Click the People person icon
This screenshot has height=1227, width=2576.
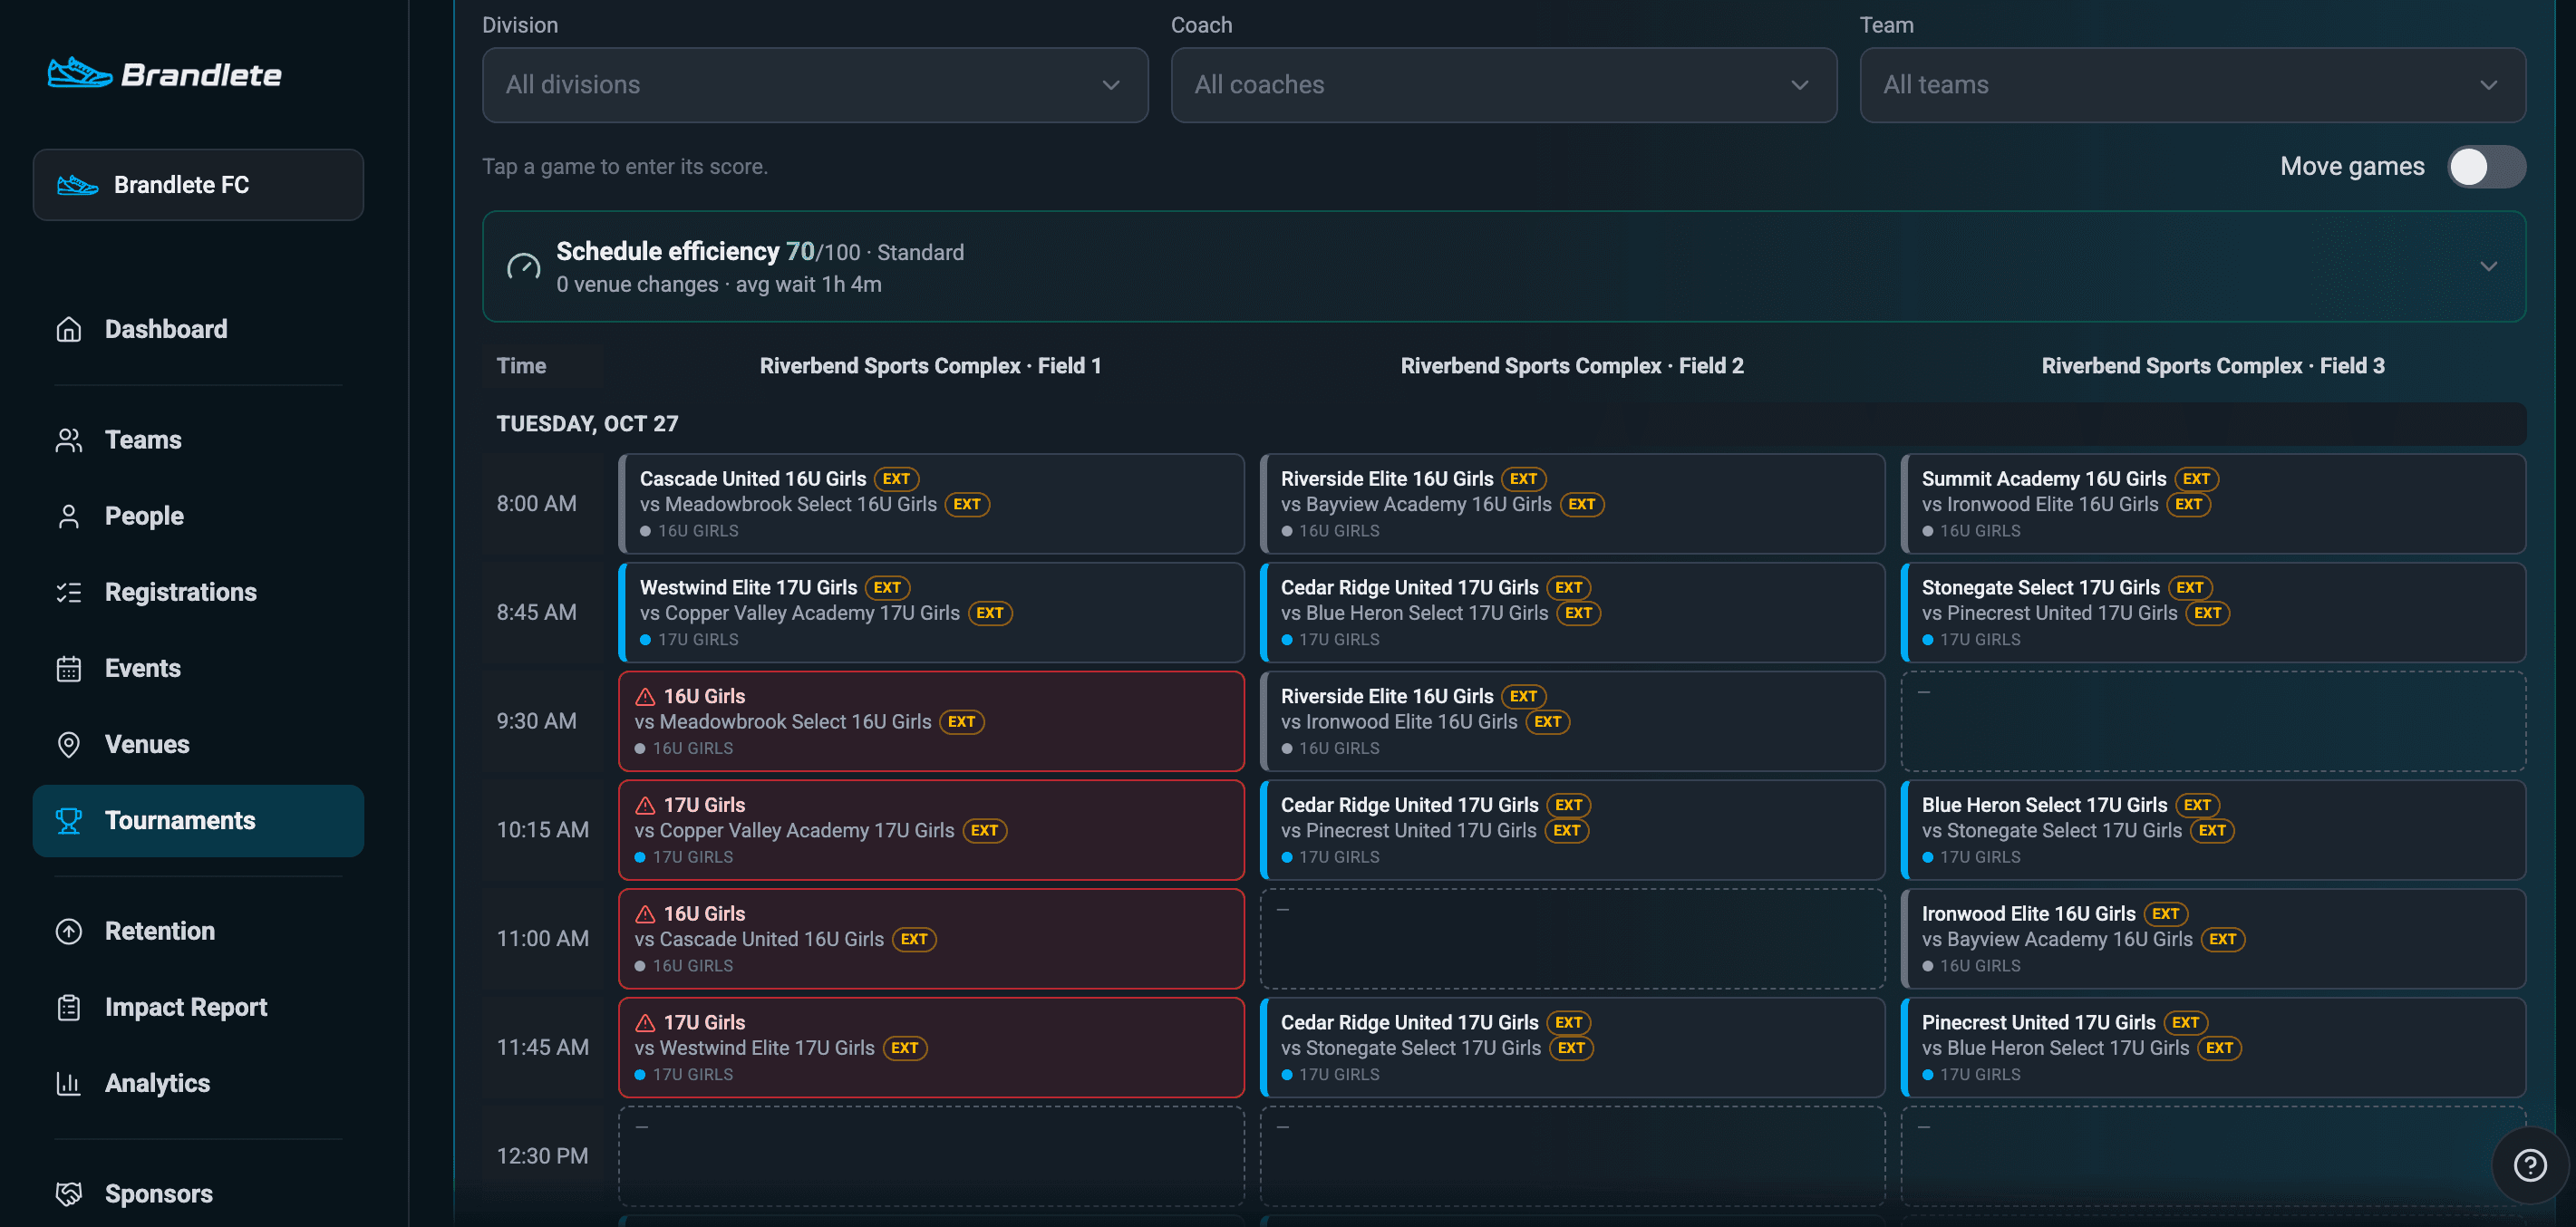pos(68,516)
